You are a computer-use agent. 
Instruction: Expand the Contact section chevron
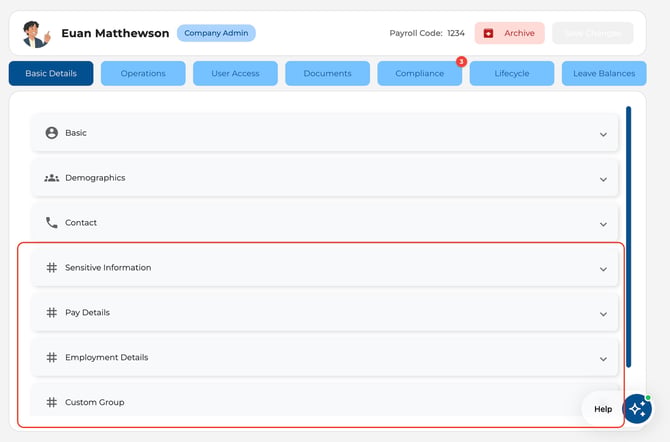coord(603,224)
